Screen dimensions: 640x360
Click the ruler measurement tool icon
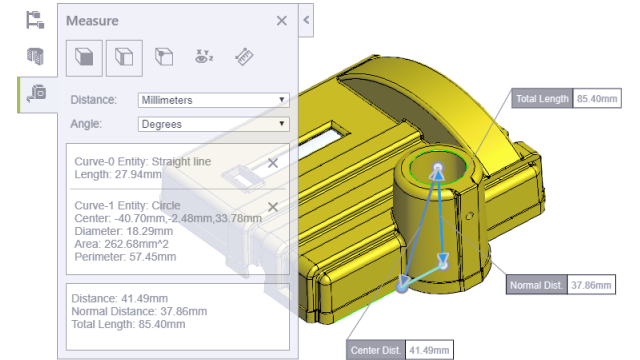tap(244, 57)
